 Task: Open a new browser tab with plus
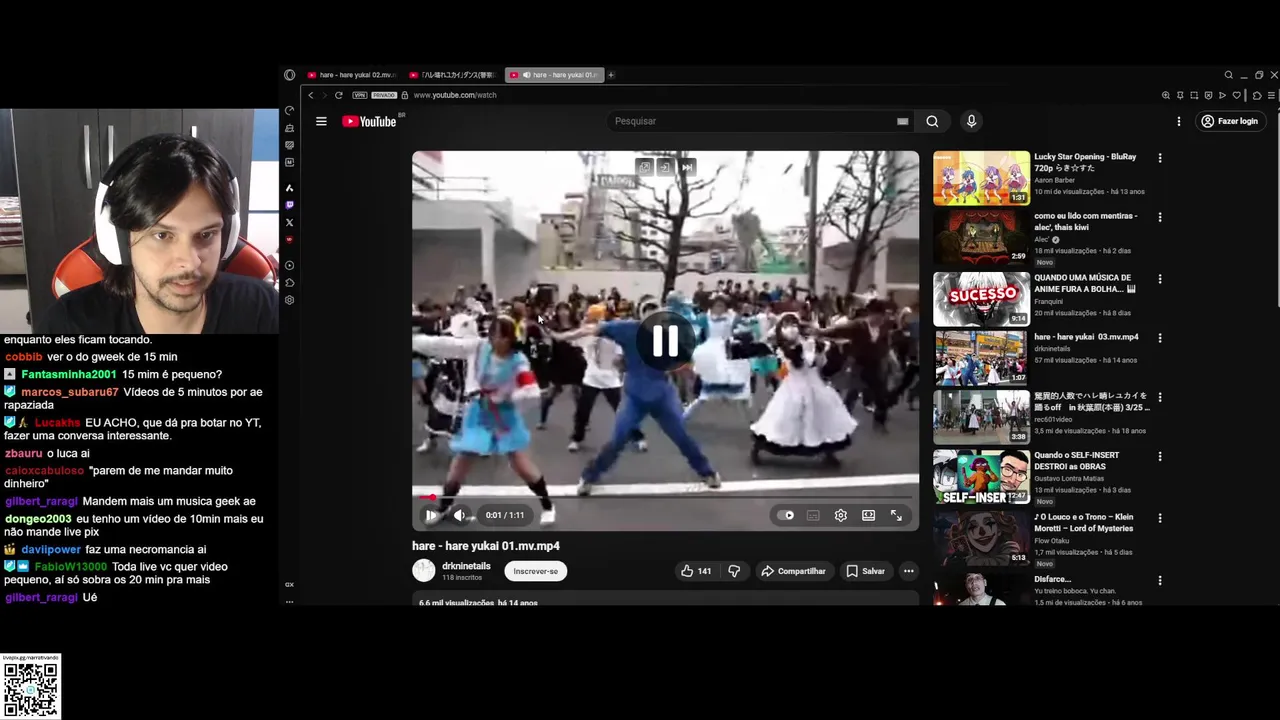click(611, 75)
